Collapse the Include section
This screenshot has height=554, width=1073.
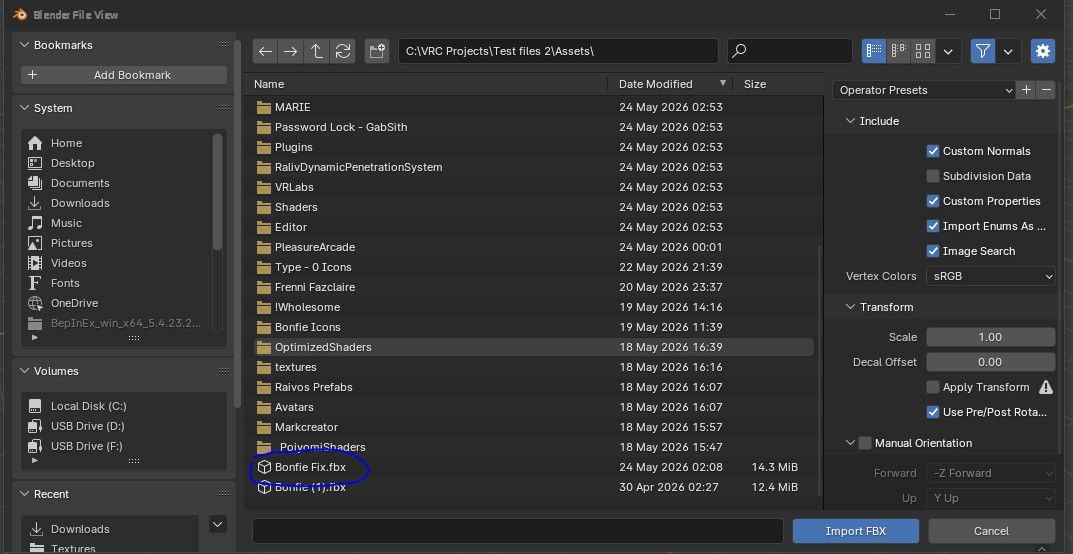tap(851, 121)
